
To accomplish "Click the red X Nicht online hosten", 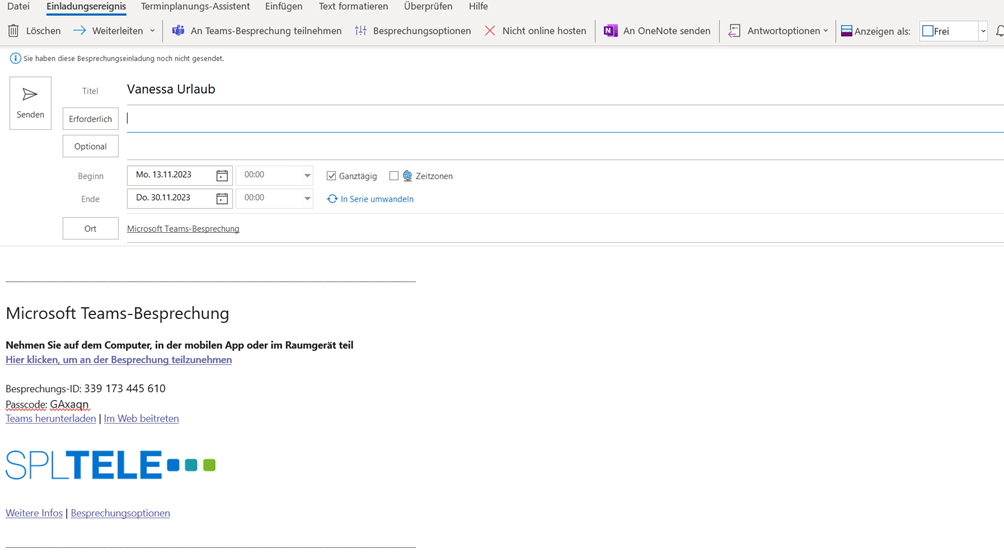I will click(490, 31).
